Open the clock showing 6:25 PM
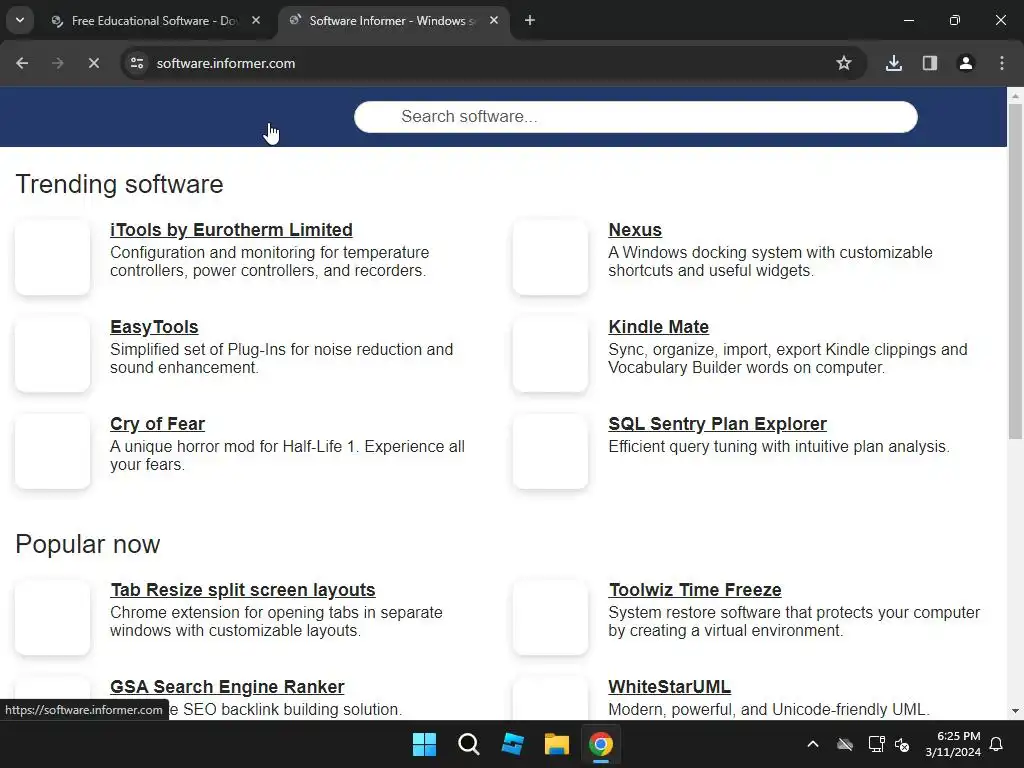The image size is (1024, 768). (953, 744)
